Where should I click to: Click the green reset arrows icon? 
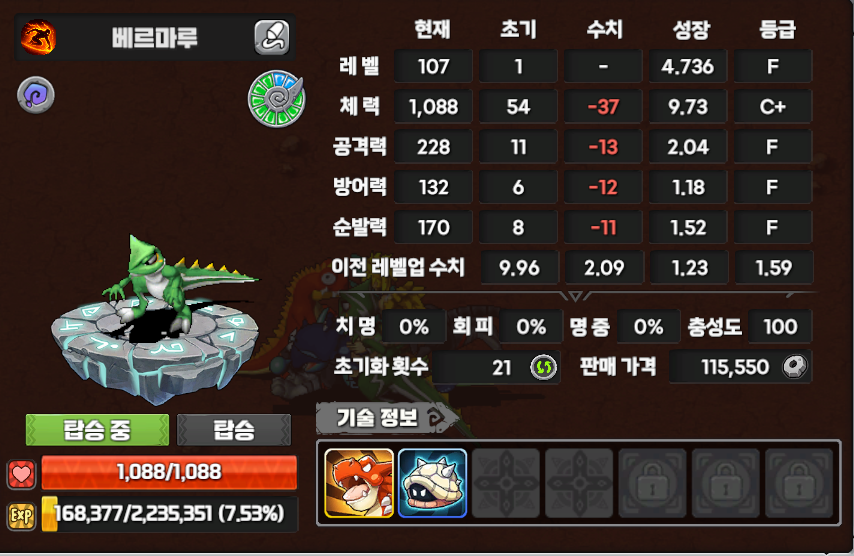tap(544, 367)
